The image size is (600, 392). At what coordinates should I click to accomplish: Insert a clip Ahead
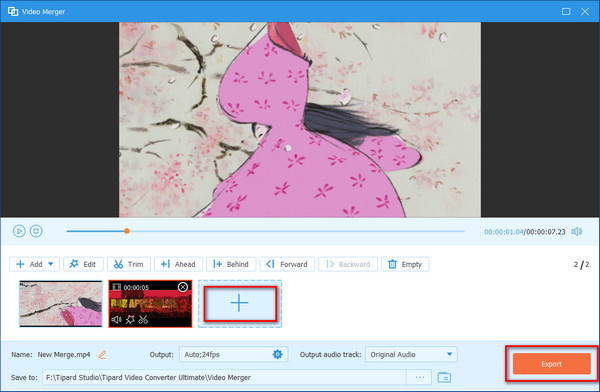(178, 264)
